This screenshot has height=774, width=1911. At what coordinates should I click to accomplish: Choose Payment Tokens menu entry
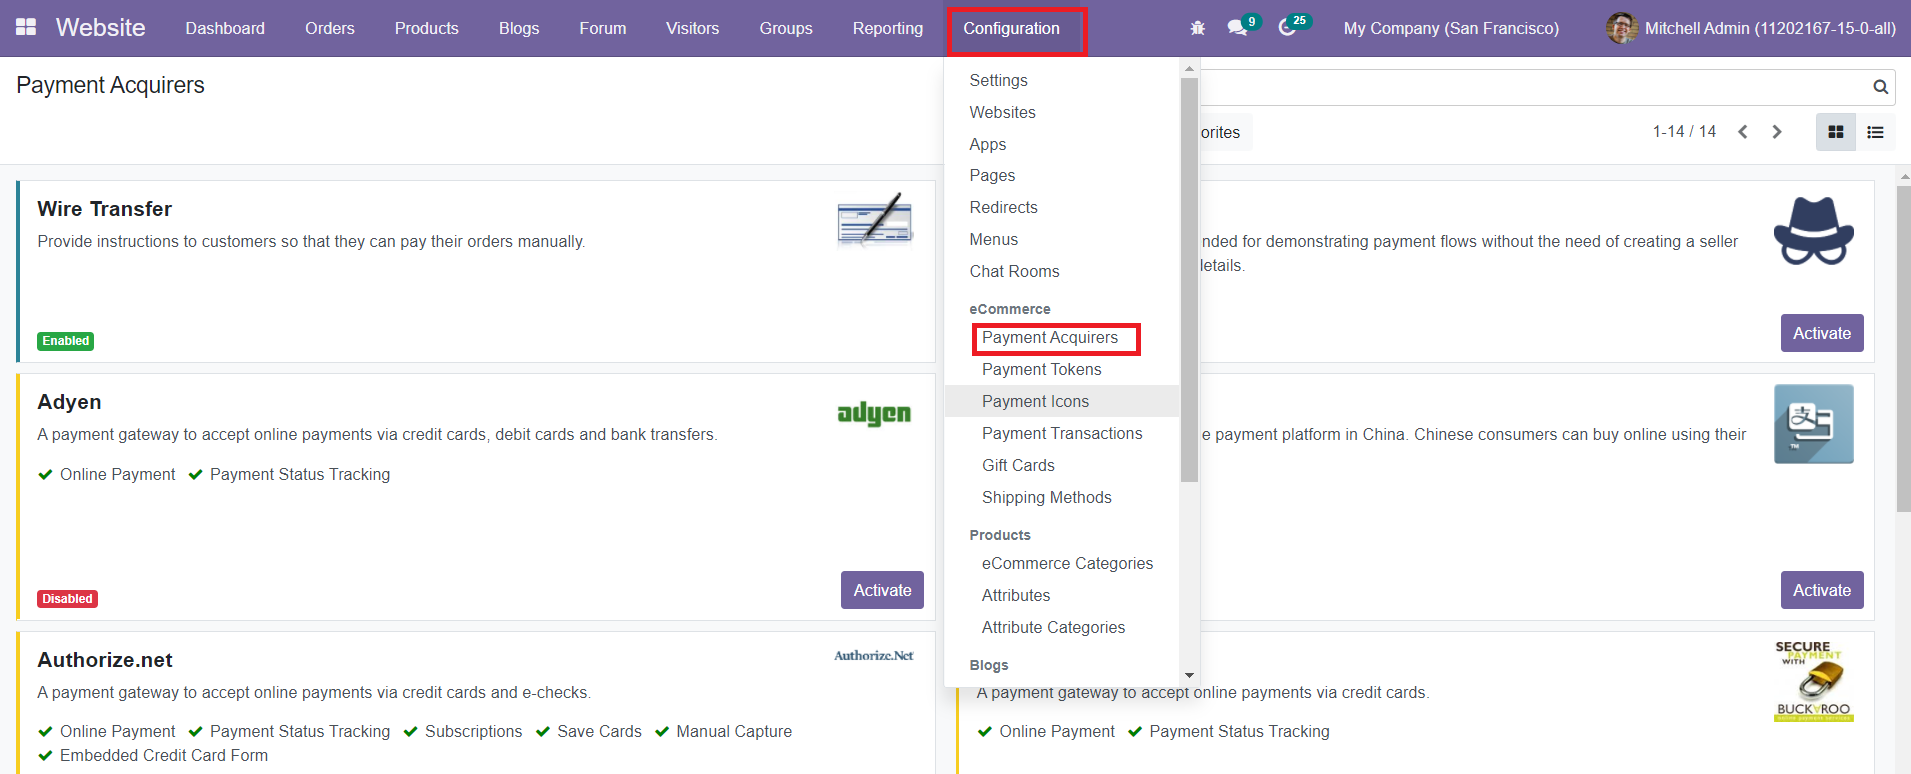pos(1042,369)
